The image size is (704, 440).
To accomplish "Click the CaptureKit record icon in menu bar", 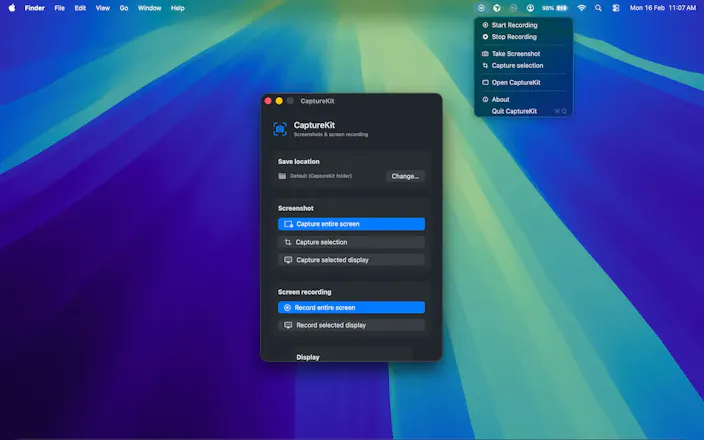I will coord(481,8).
